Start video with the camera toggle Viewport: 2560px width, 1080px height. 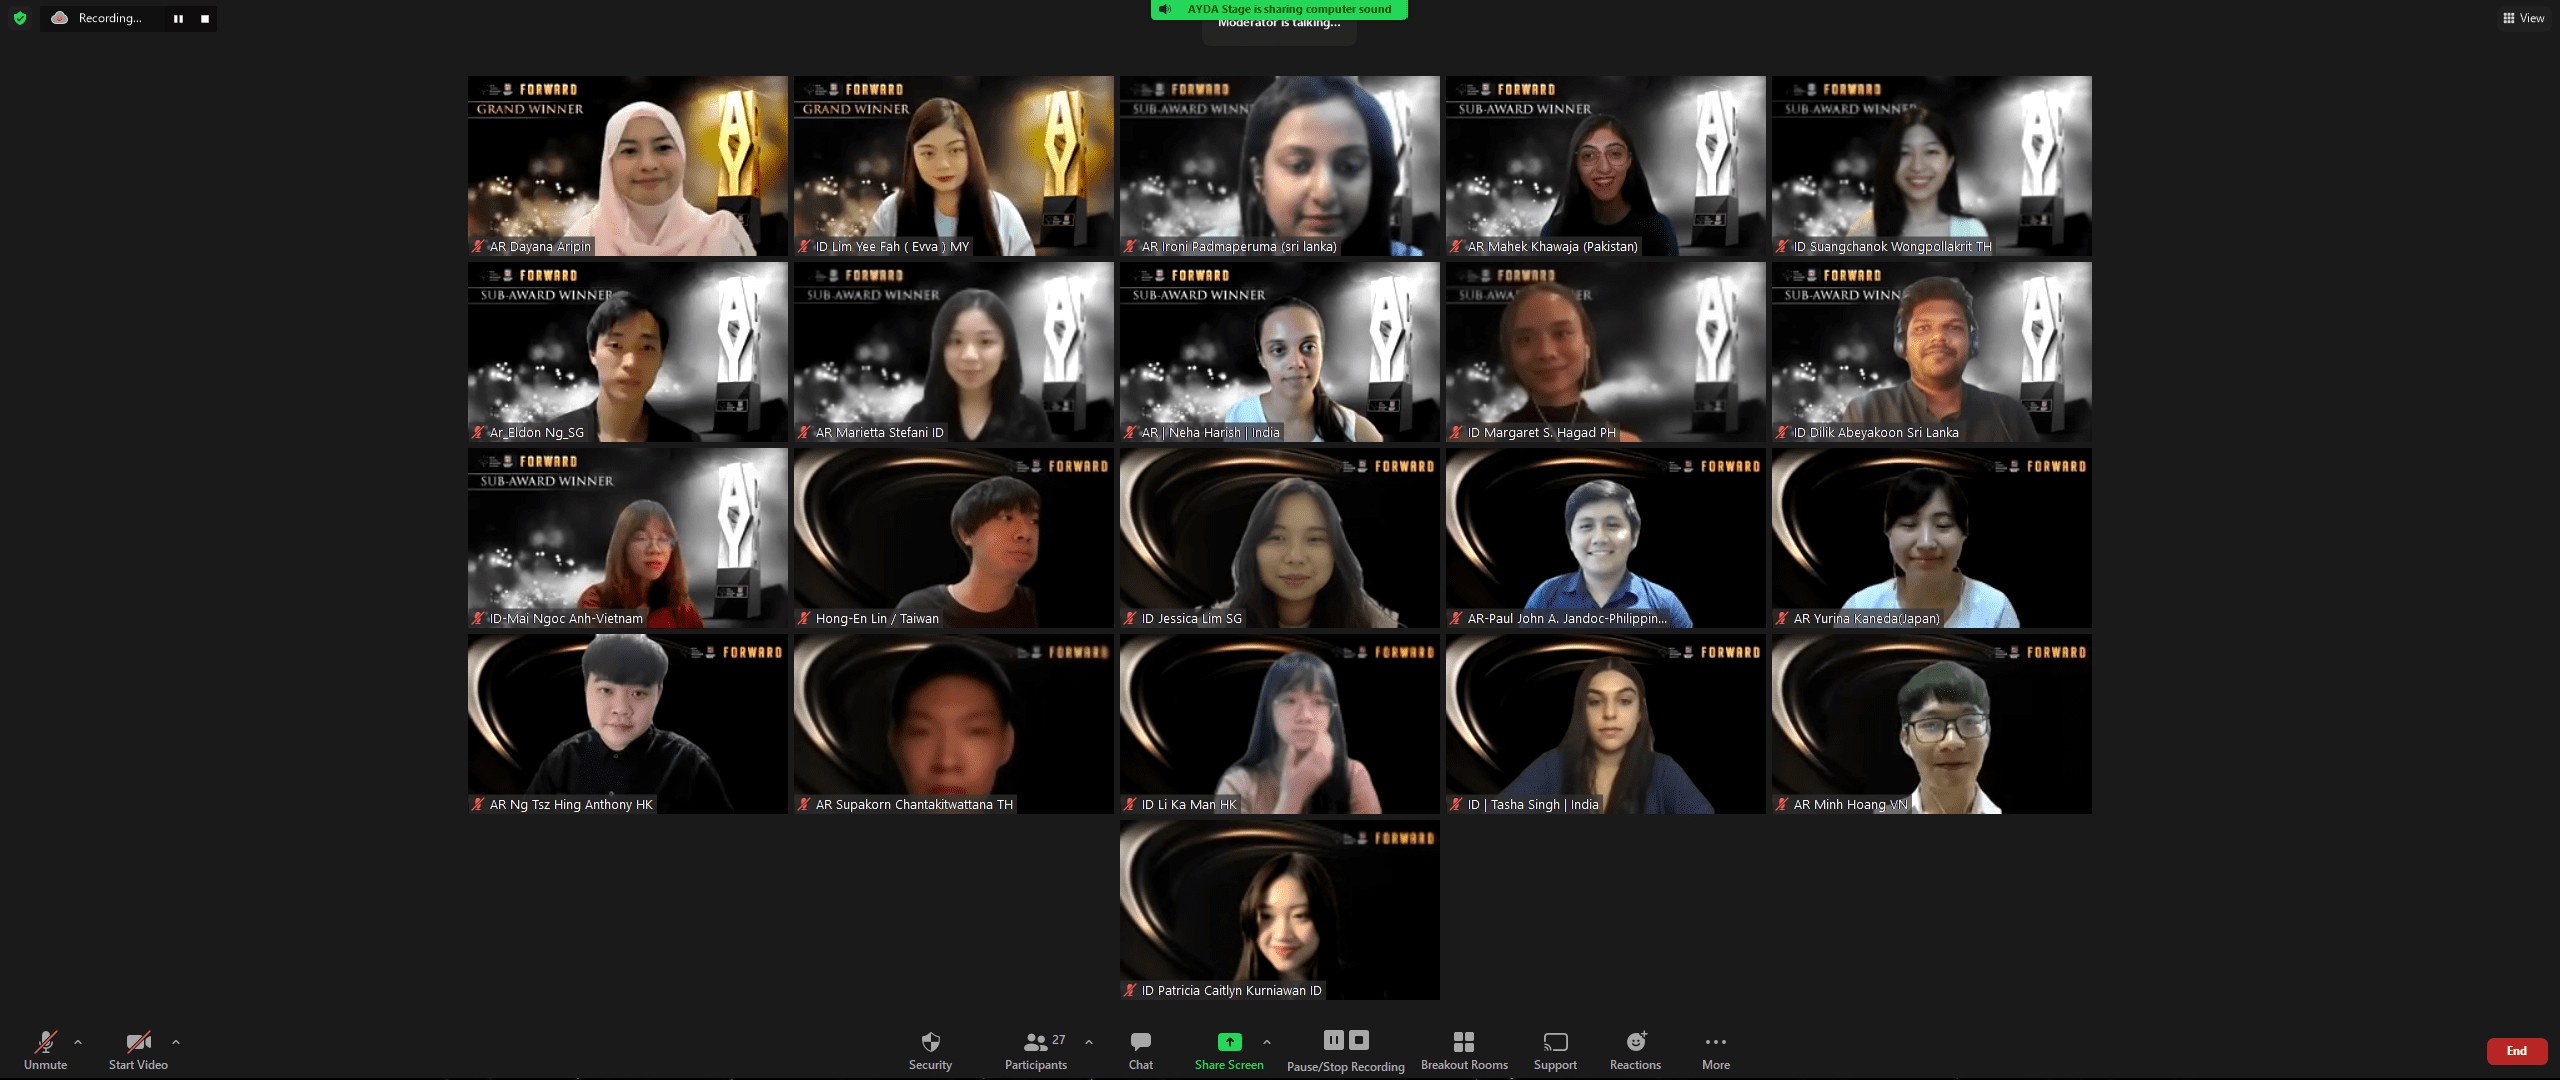pos(138,1050)
